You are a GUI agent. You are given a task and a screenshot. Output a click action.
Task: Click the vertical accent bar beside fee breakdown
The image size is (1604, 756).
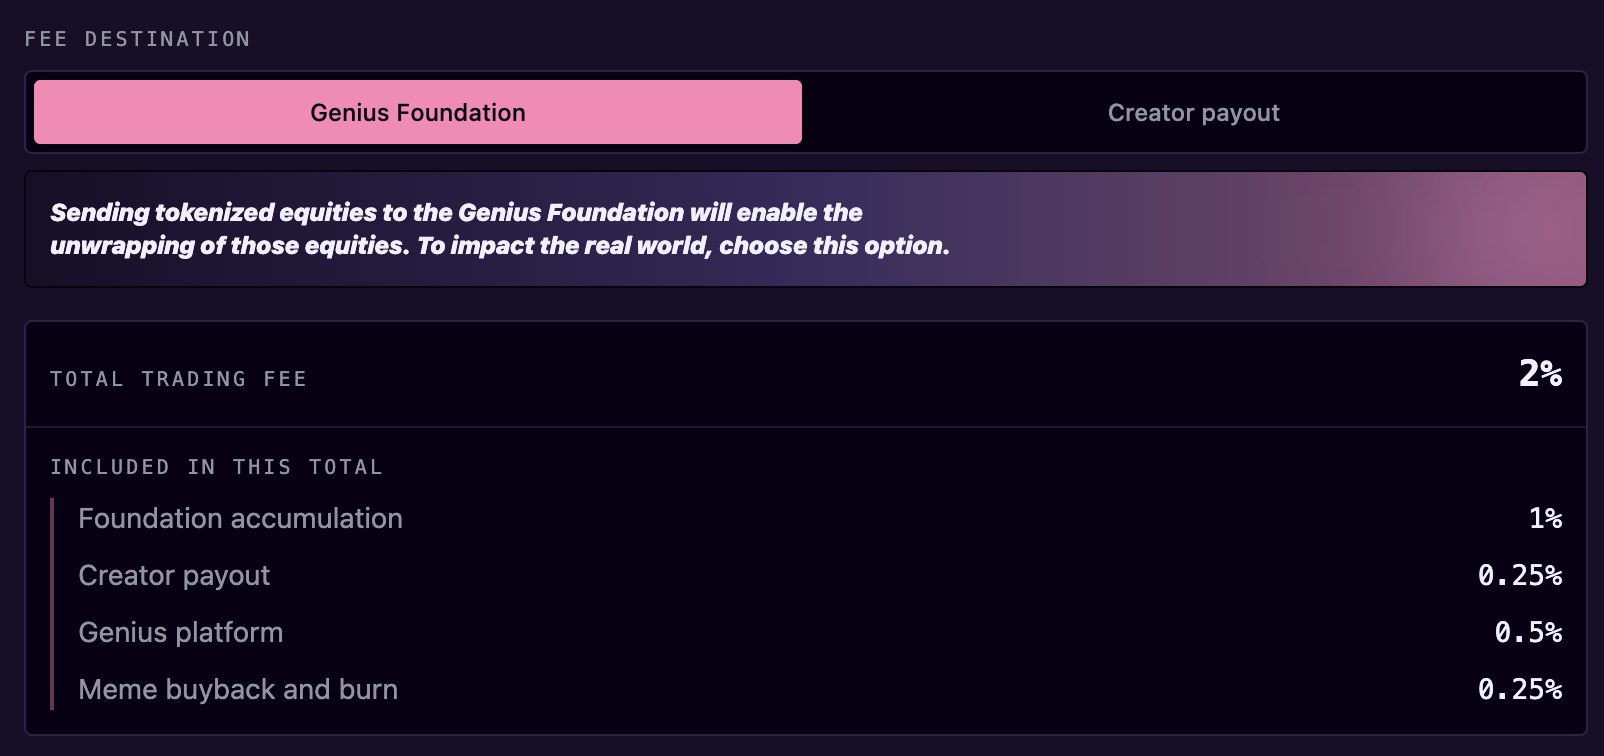coord(52,604)
